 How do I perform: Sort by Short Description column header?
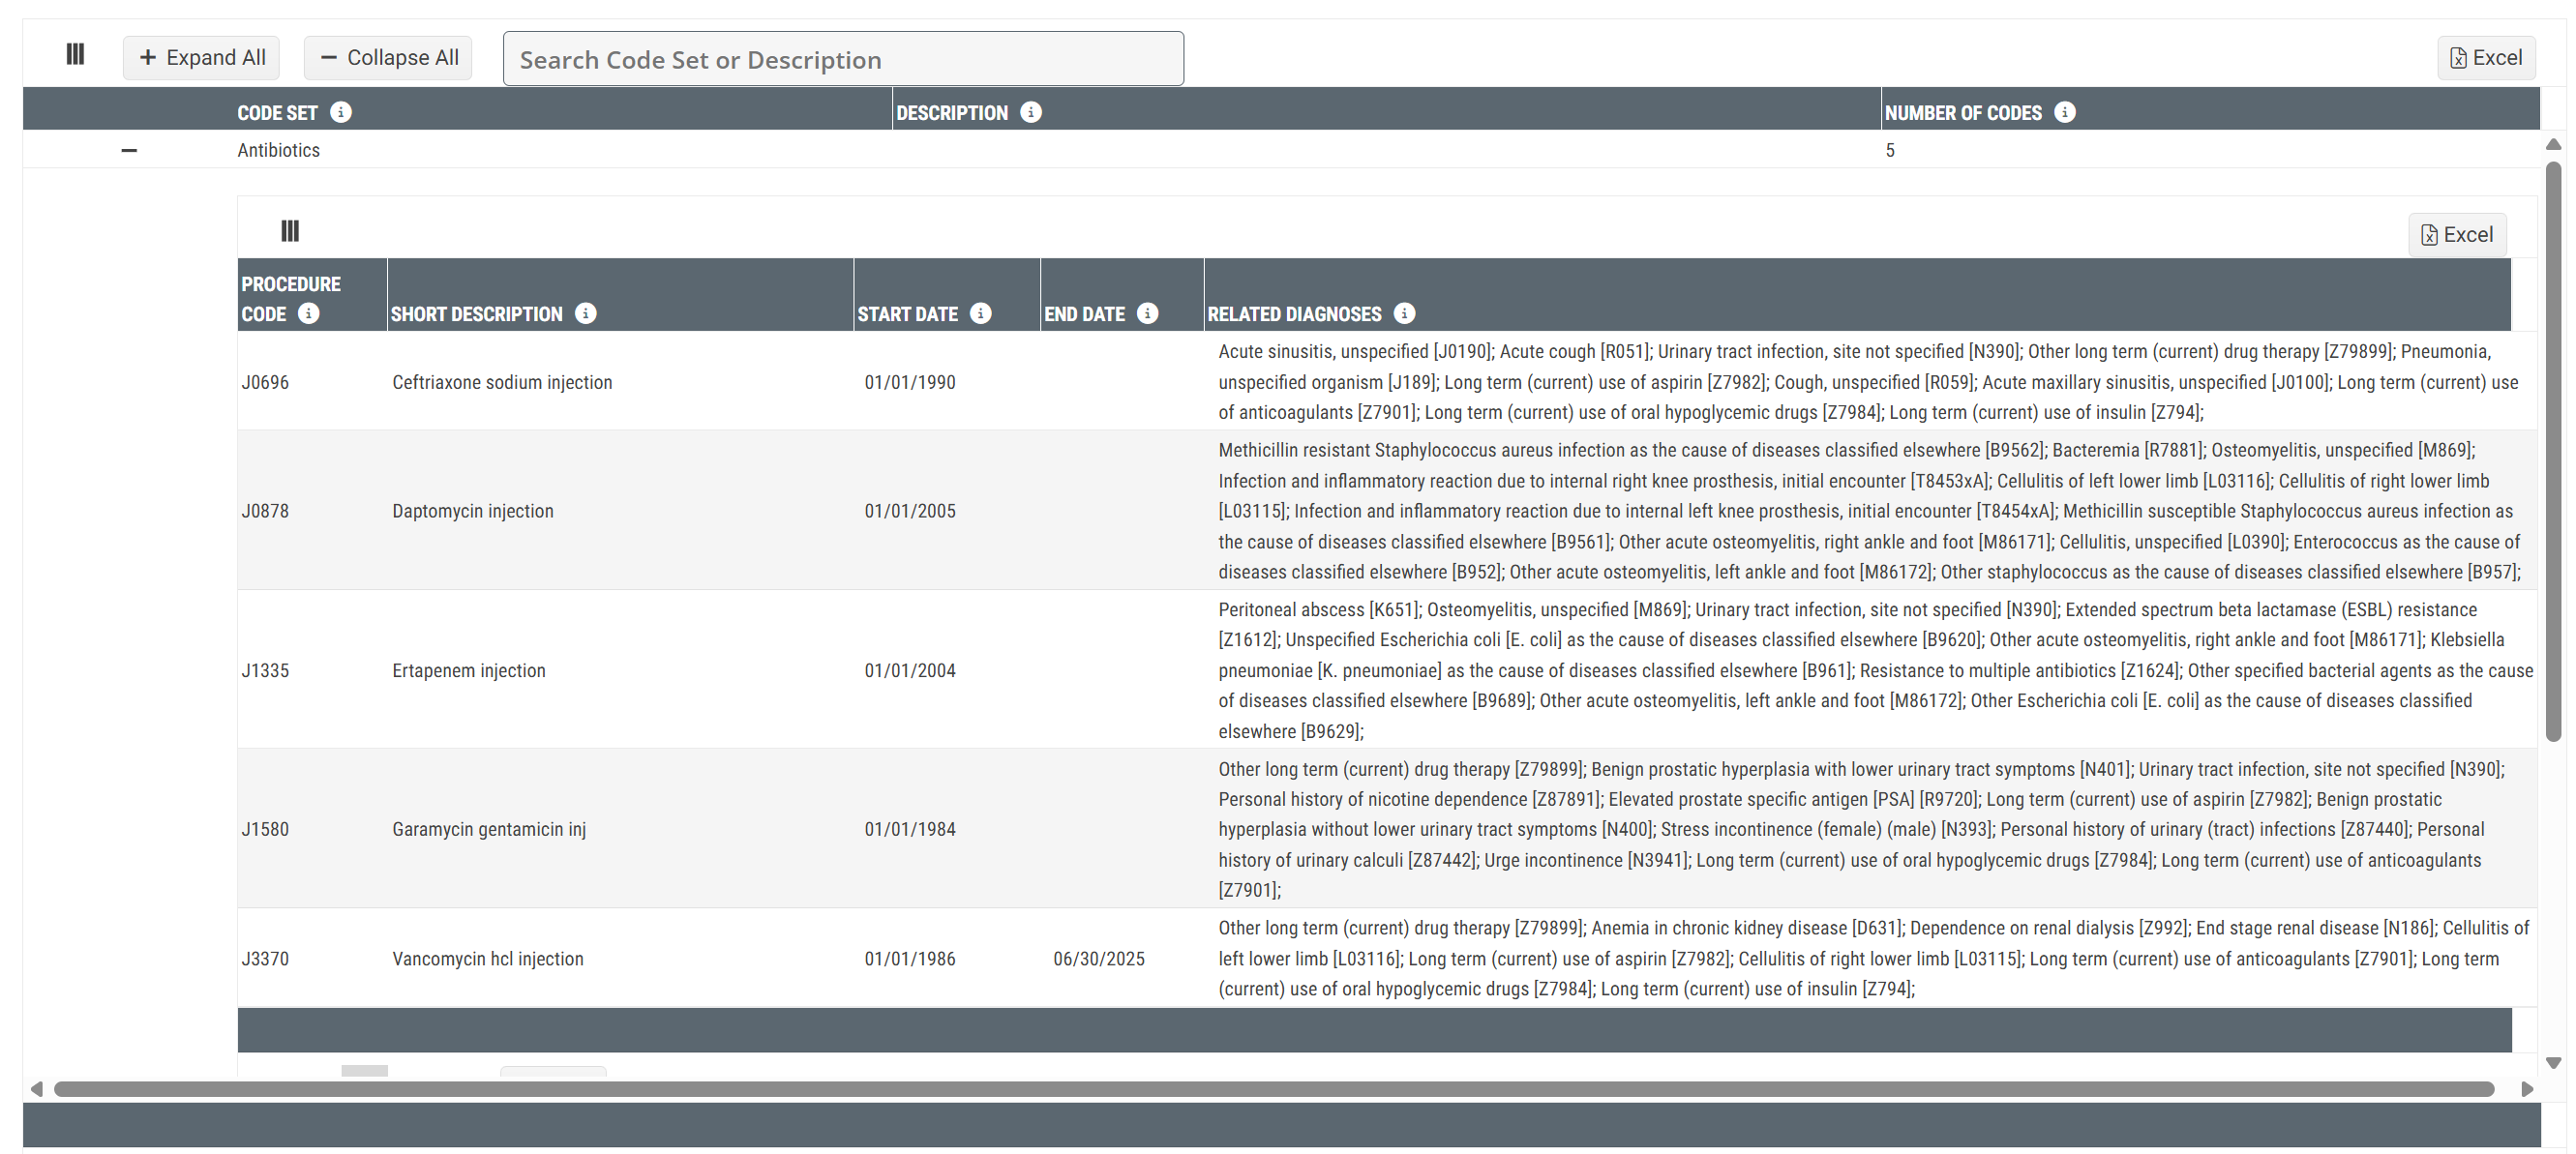(x=477, y=314)
